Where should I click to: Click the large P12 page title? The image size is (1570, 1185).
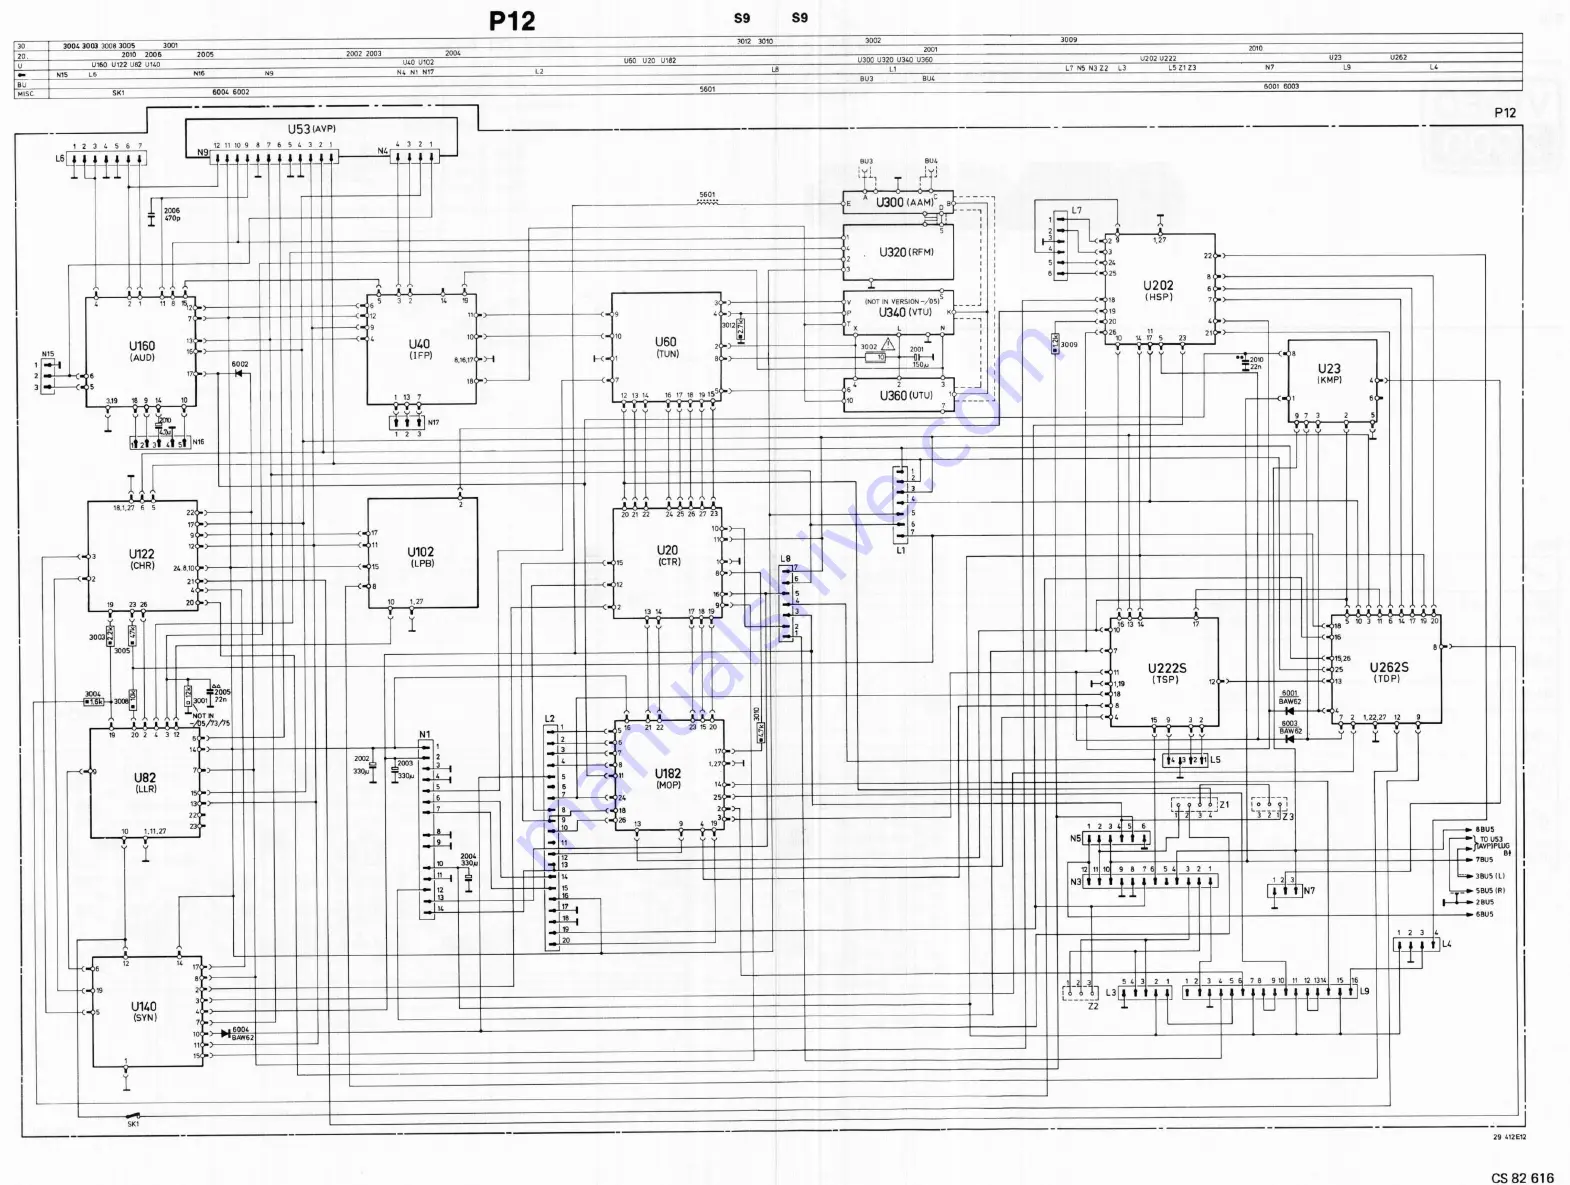(x=512, y=21)
